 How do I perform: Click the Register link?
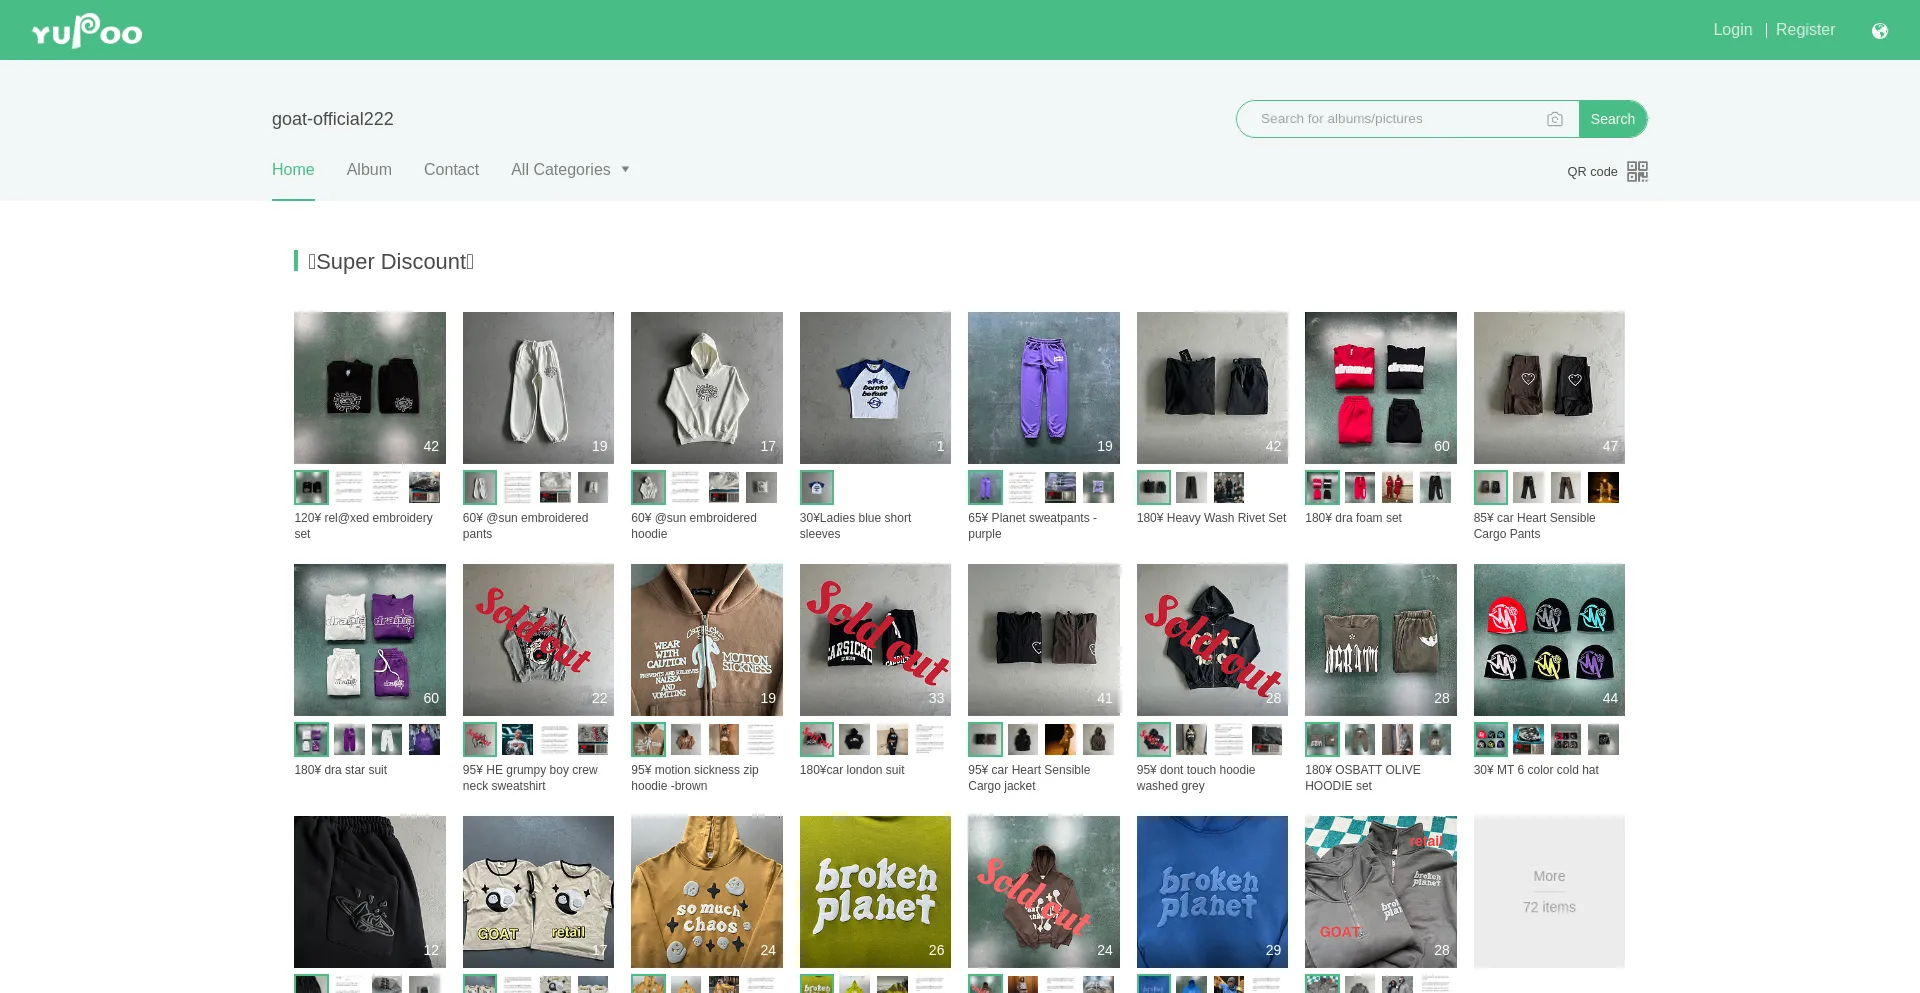pyautogui.click(x=1805, y=30)
